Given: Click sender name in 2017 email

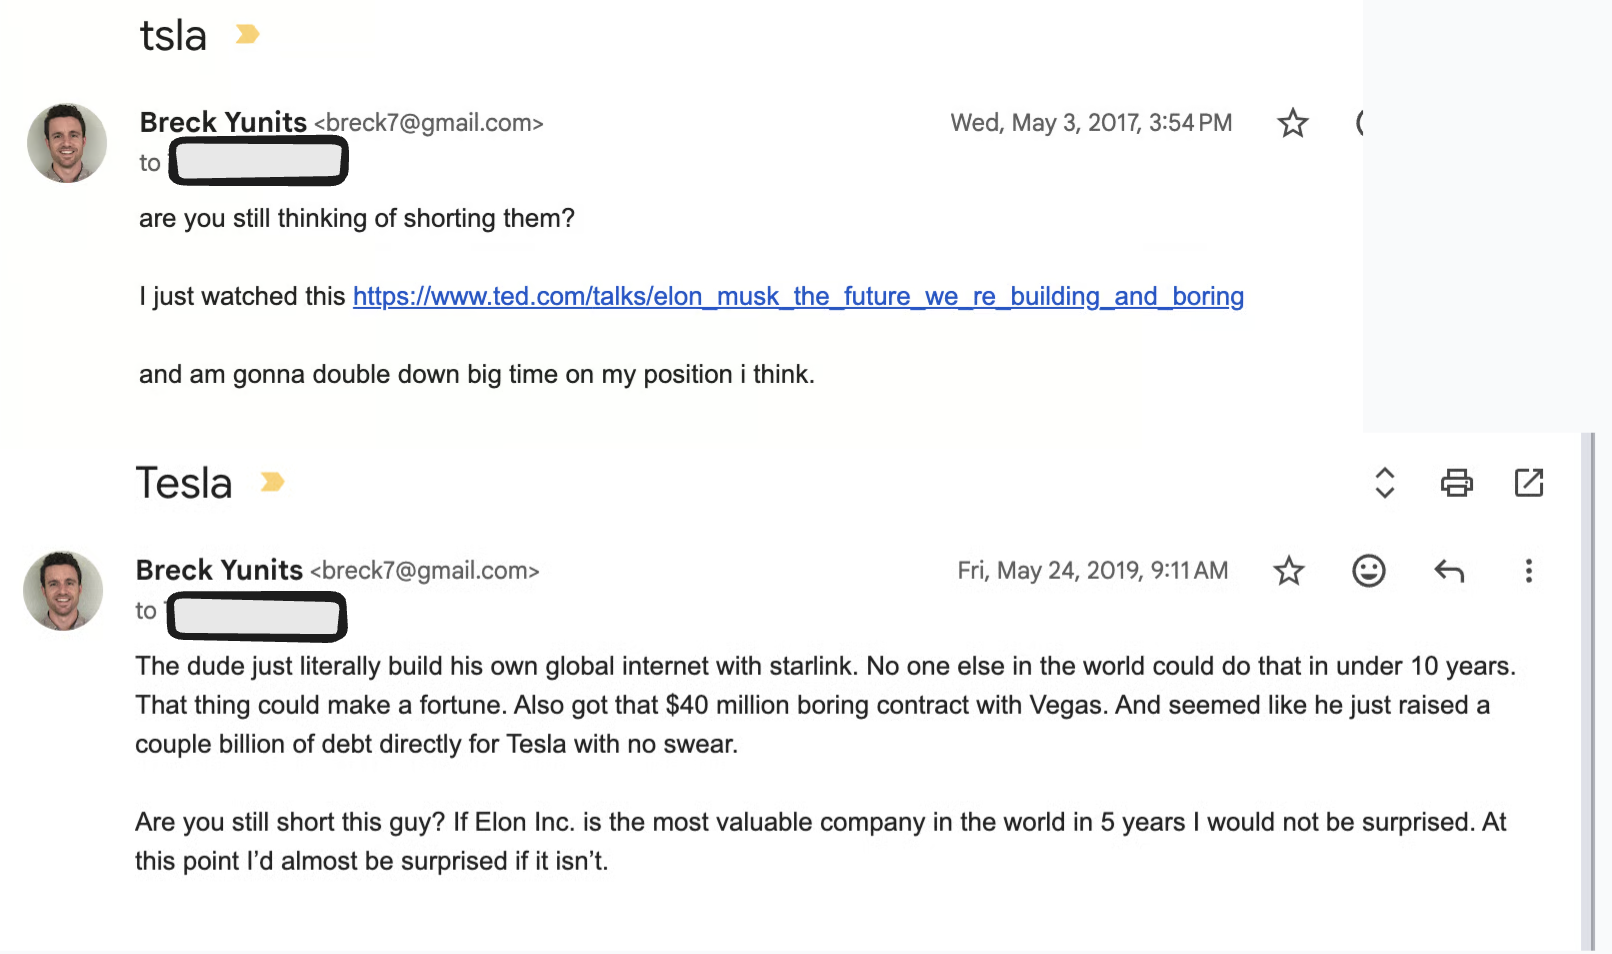Looking at the screenshot, I should tap(223, 122).
